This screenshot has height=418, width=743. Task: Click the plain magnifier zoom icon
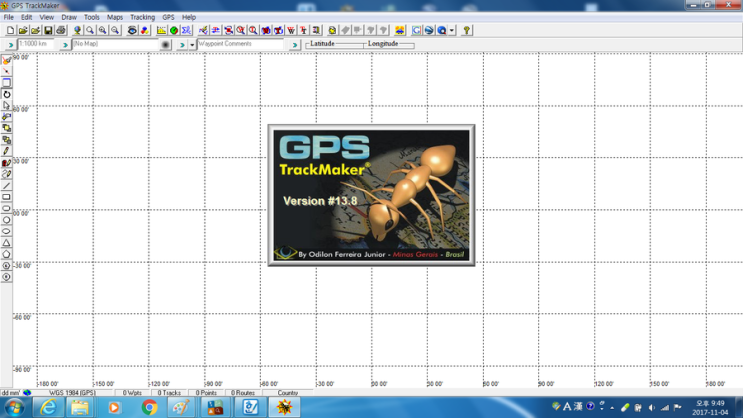tap(90, 30)
